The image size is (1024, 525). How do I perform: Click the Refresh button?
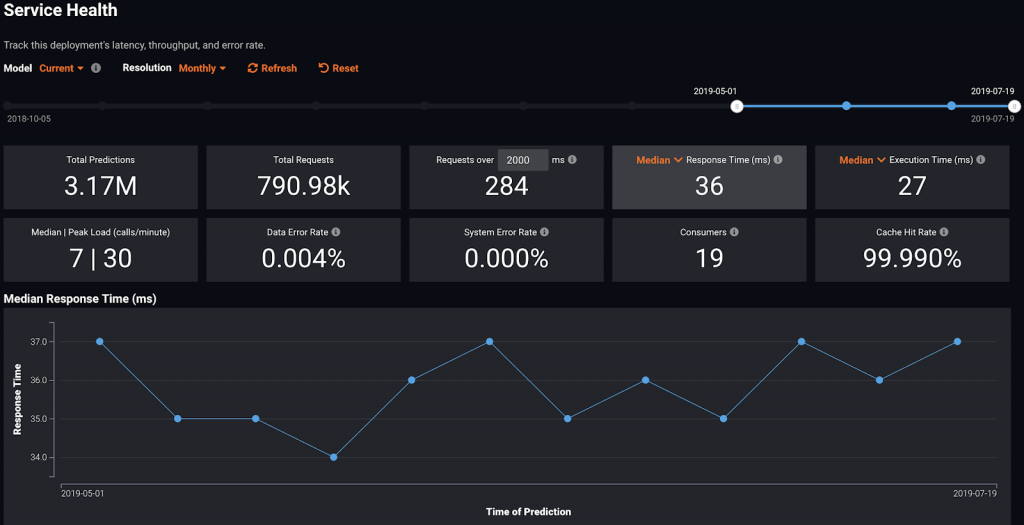tap(272, 68)
